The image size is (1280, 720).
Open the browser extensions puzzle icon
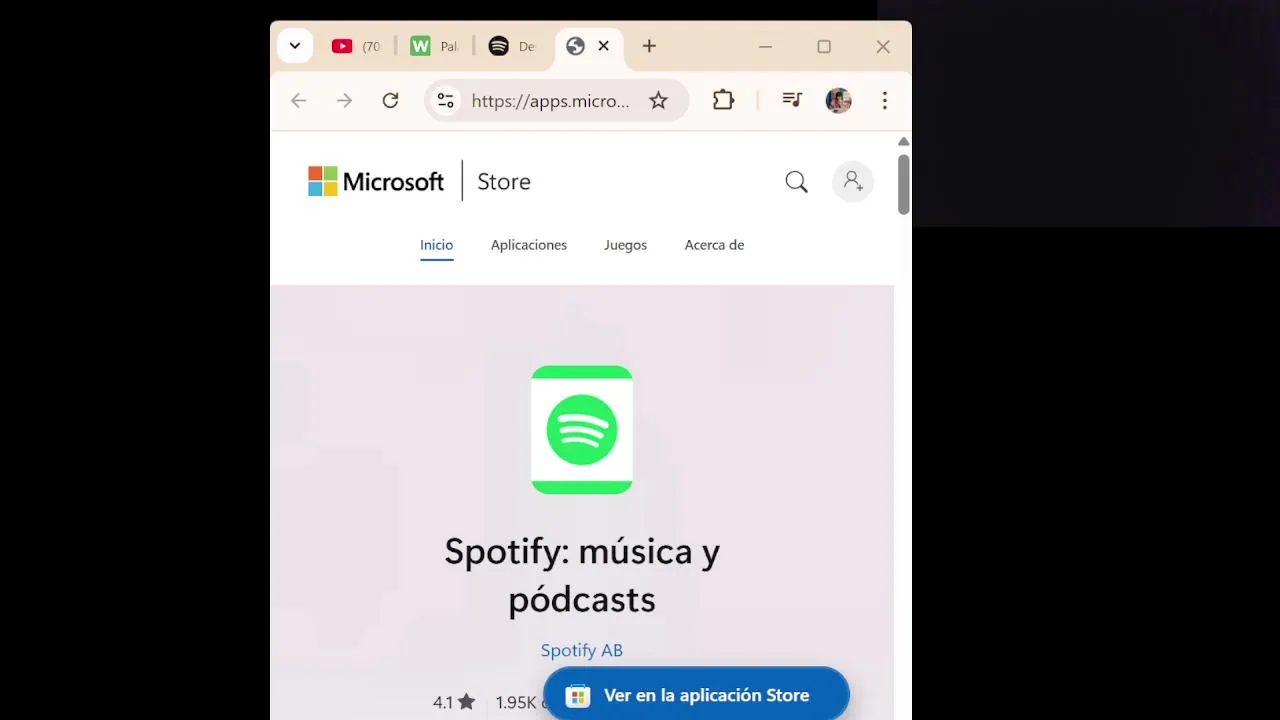tap(723, 100)
